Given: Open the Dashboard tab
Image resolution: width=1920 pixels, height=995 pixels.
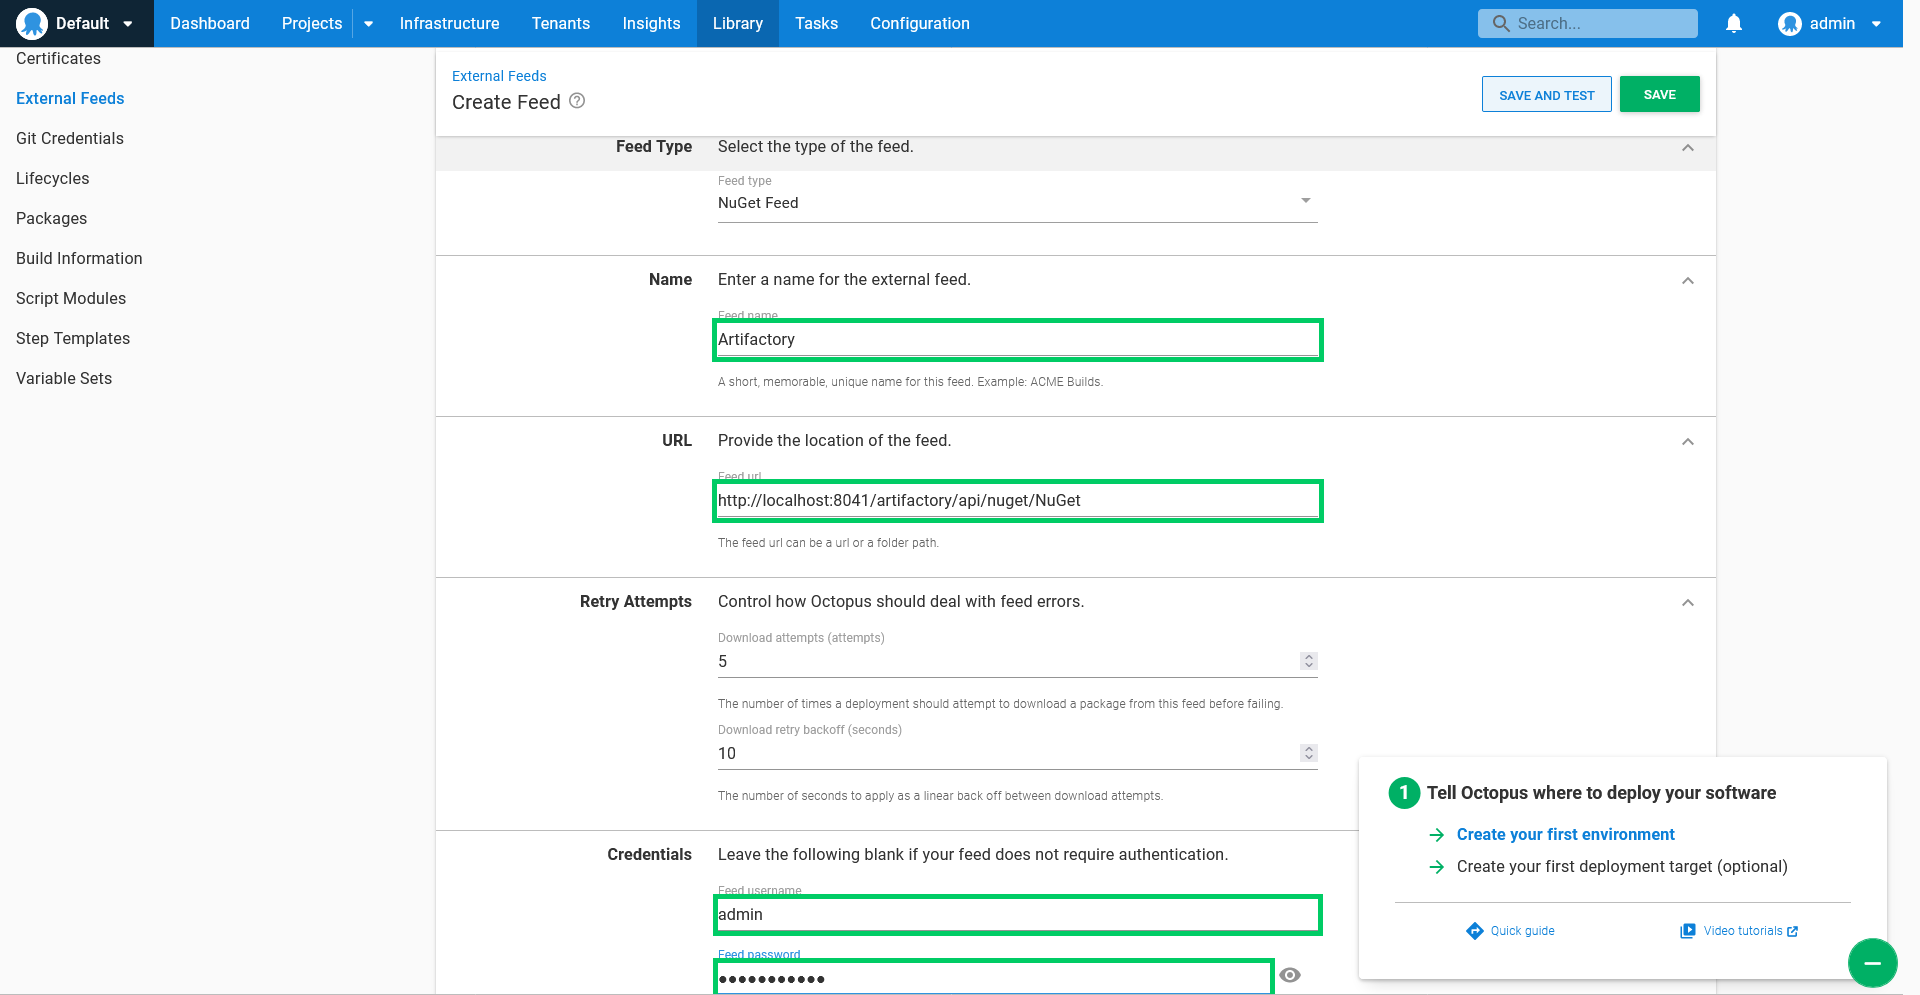Looking at the screenshot, I should click(210, 23).
